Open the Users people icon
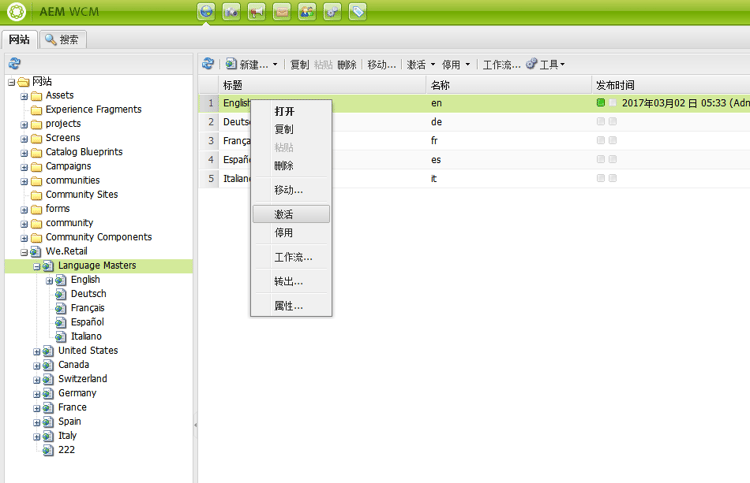 pos(307,11)
